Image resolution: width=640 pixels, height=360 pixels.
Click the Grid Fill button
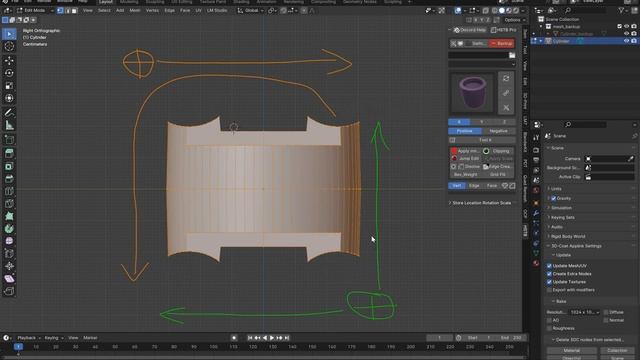click(x=498, y=174)
